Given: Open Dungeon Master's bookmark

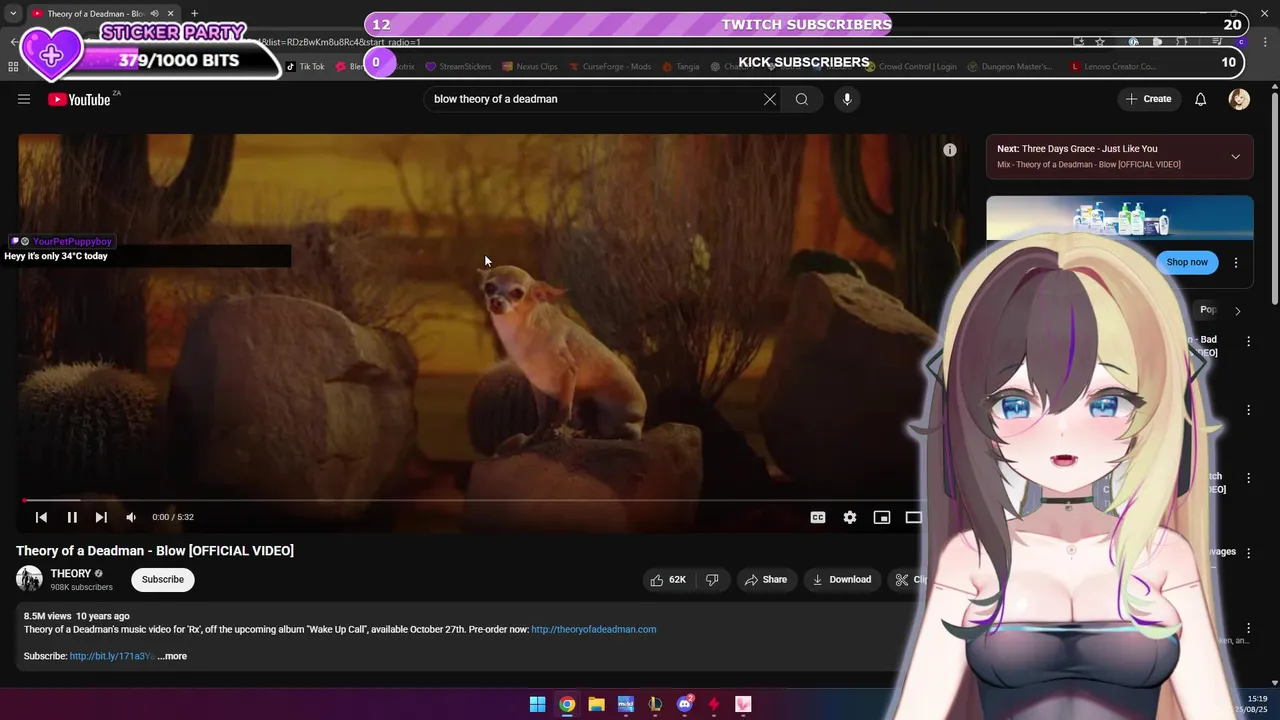Looking at the screenshot, I should tap(1009, 67).
